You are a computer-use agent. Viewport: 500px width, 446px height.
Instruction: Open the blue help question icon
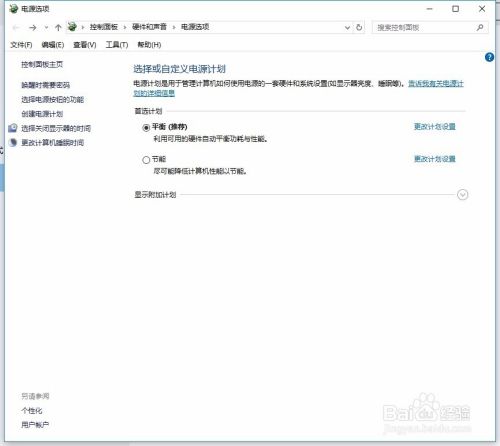489,57
